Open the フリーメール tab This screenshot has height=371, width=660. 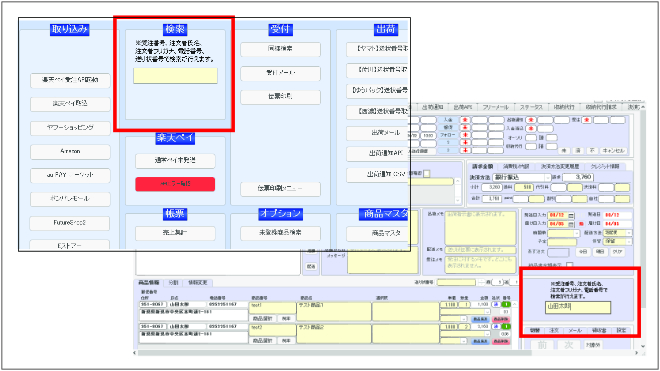pyautogui.click(x=495, y=107)
